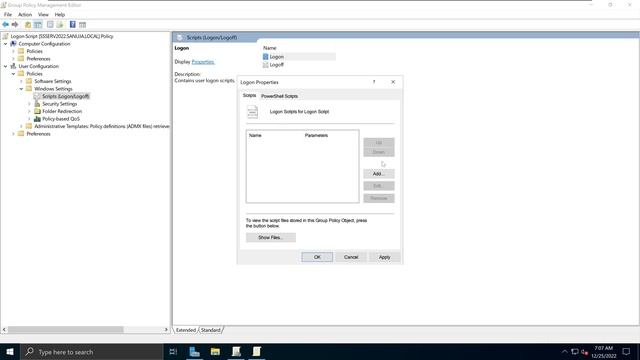
Task: Open the taskbar clock showing 7:07 AM
Action: [x=604, y=351]
